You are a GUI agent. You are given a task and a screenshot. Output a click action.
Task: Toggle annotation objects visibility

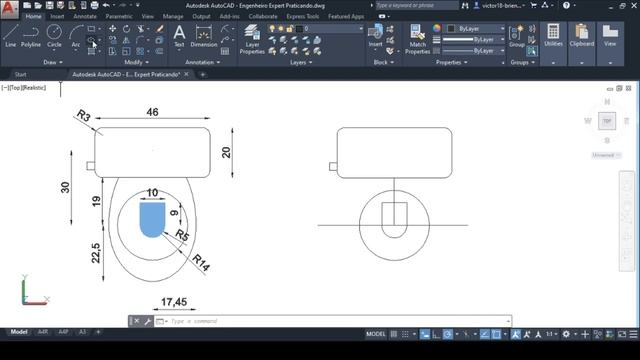516,334
